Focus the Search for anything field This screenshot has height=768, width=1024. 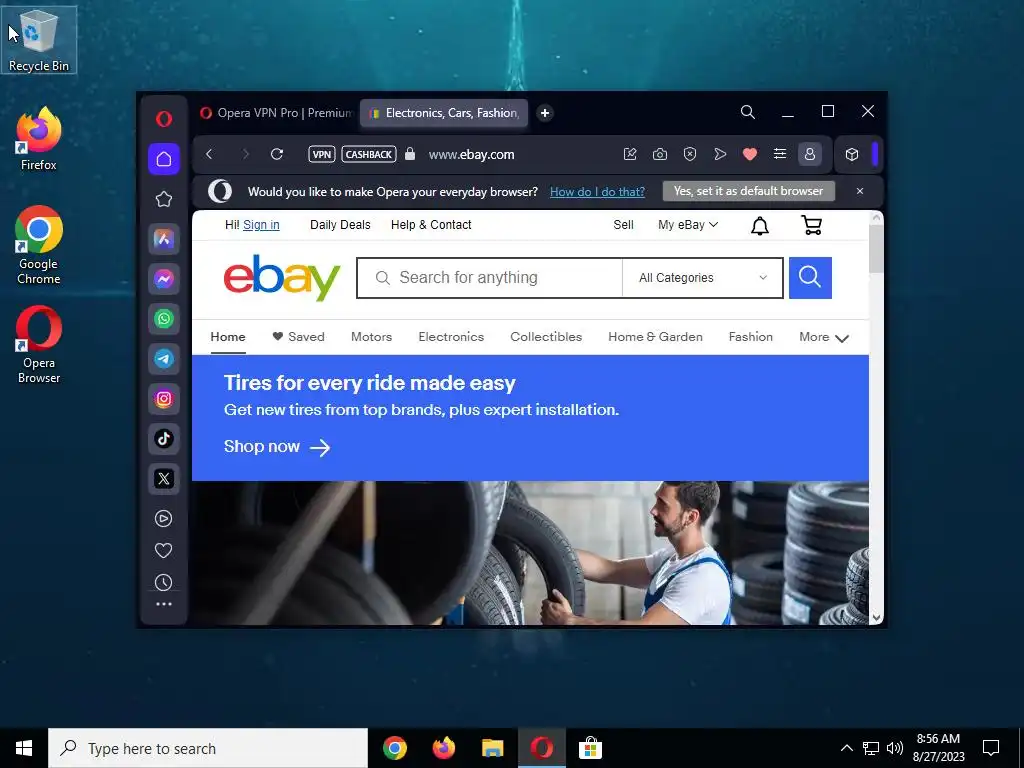490,278
